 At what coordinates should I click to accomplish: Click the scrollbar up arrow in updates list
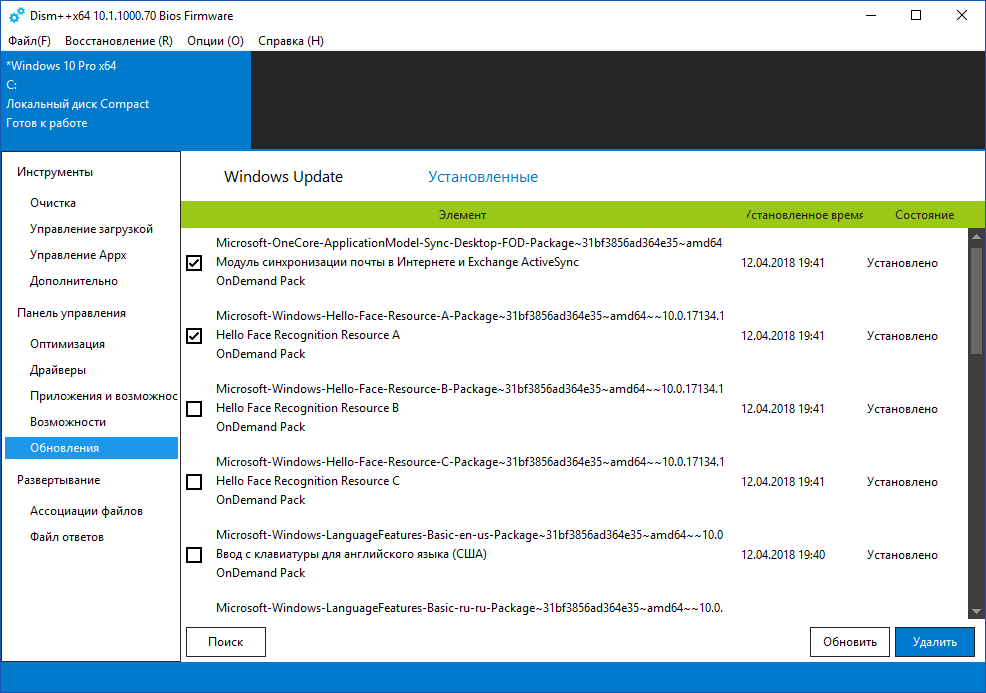(976, 237)
